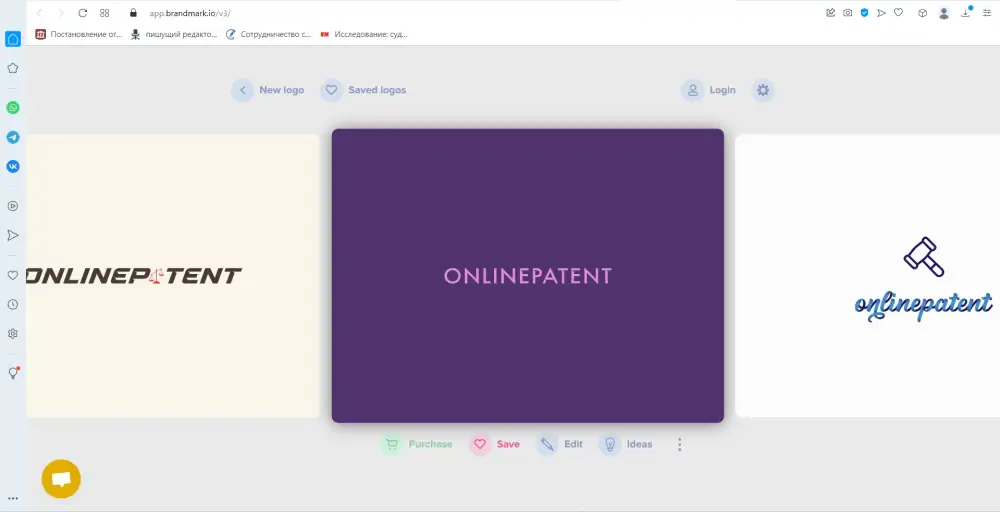The width and height of the screenshot is (1000, 512).
Task: Open Telegram in browser sidebar
Action: [x=13, y=137]
